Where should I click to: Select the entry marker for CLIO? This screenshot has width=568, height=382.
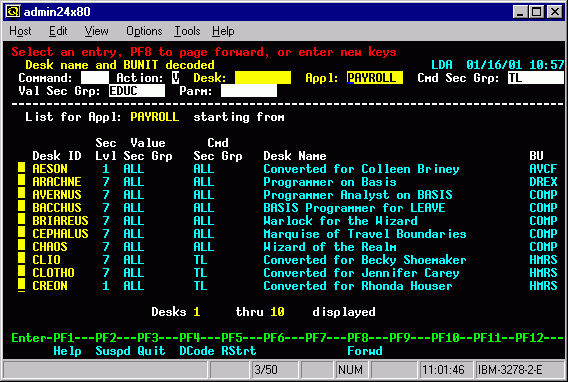click(x=22, y=259)
